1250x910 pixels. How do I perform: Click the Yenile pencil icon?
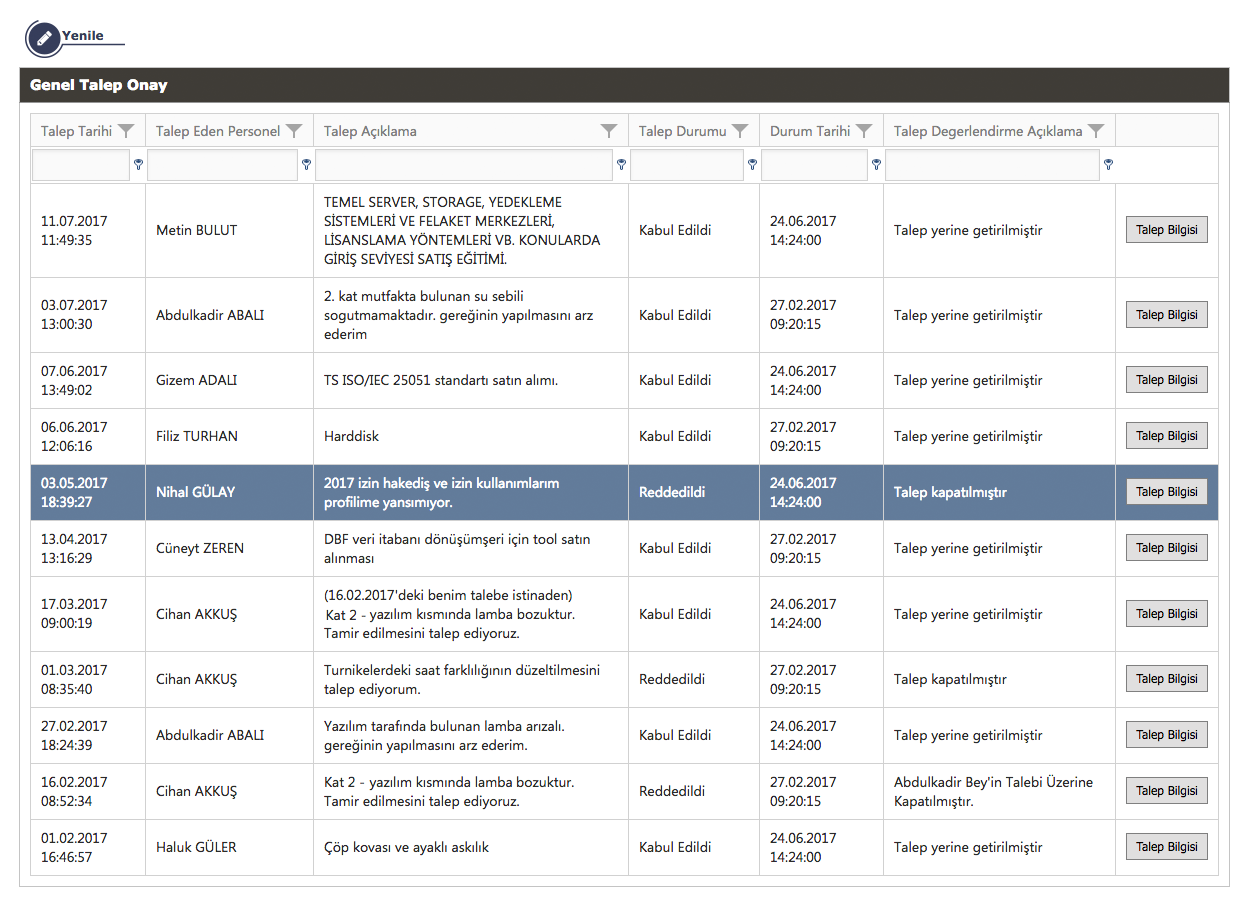[43, 38]
